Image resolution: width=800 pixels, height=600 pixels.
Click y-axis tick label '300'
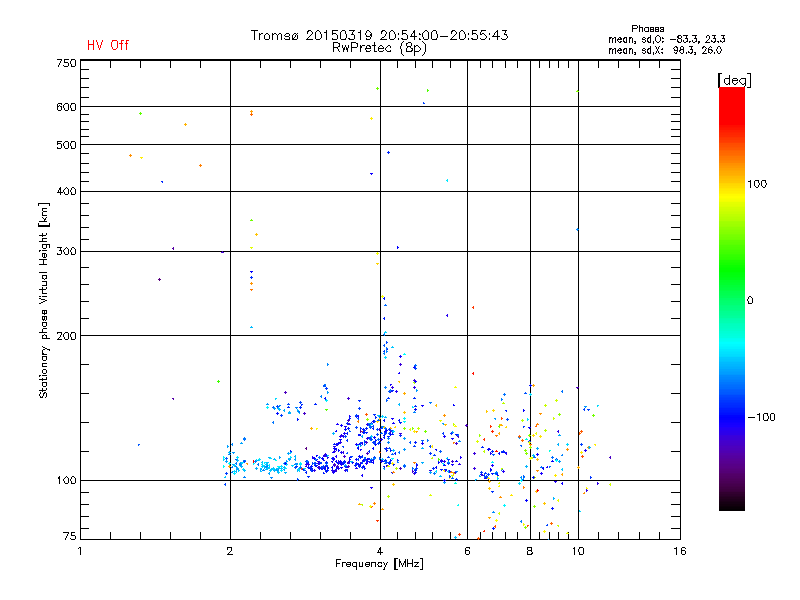point(66,252)
